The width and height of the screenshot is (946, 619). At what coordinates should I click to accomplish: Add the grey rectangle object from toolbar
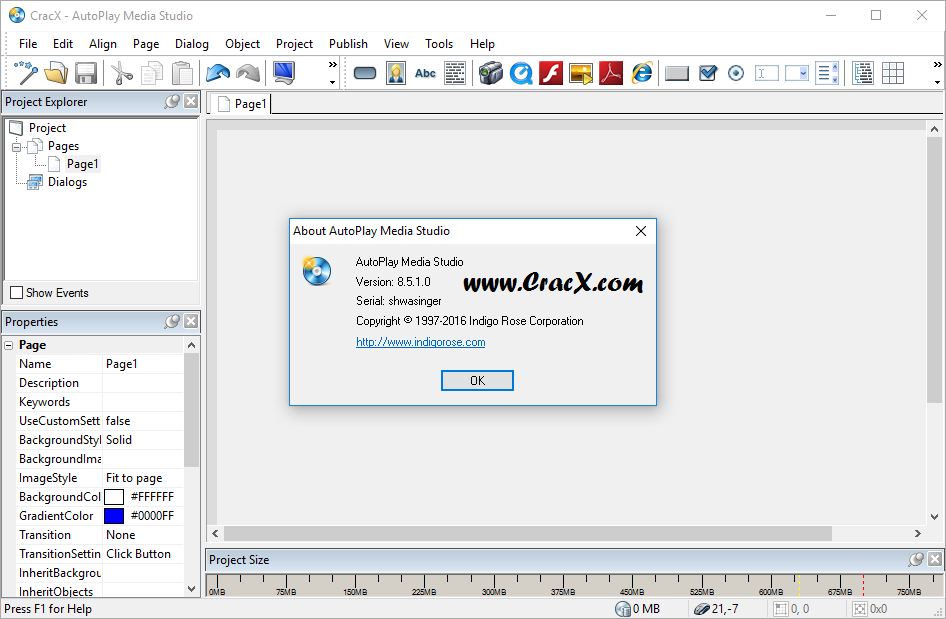tap(677, 73)
